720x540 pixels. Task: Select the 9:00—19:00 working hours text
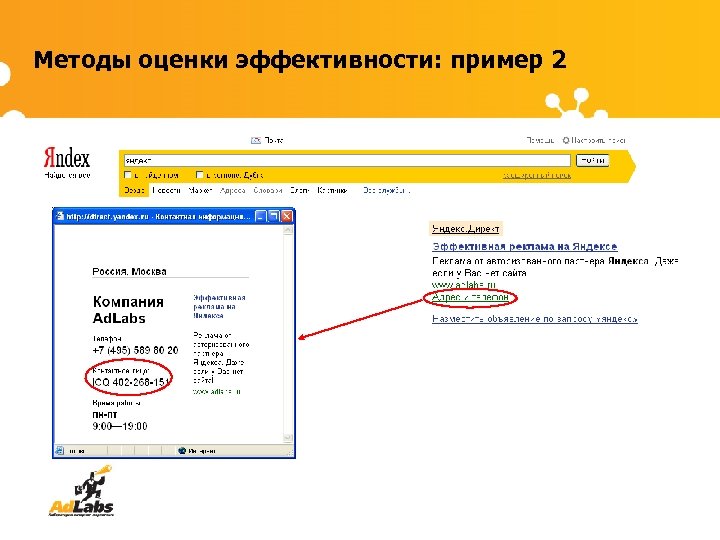pyautogui.click(x=120, y=427)
